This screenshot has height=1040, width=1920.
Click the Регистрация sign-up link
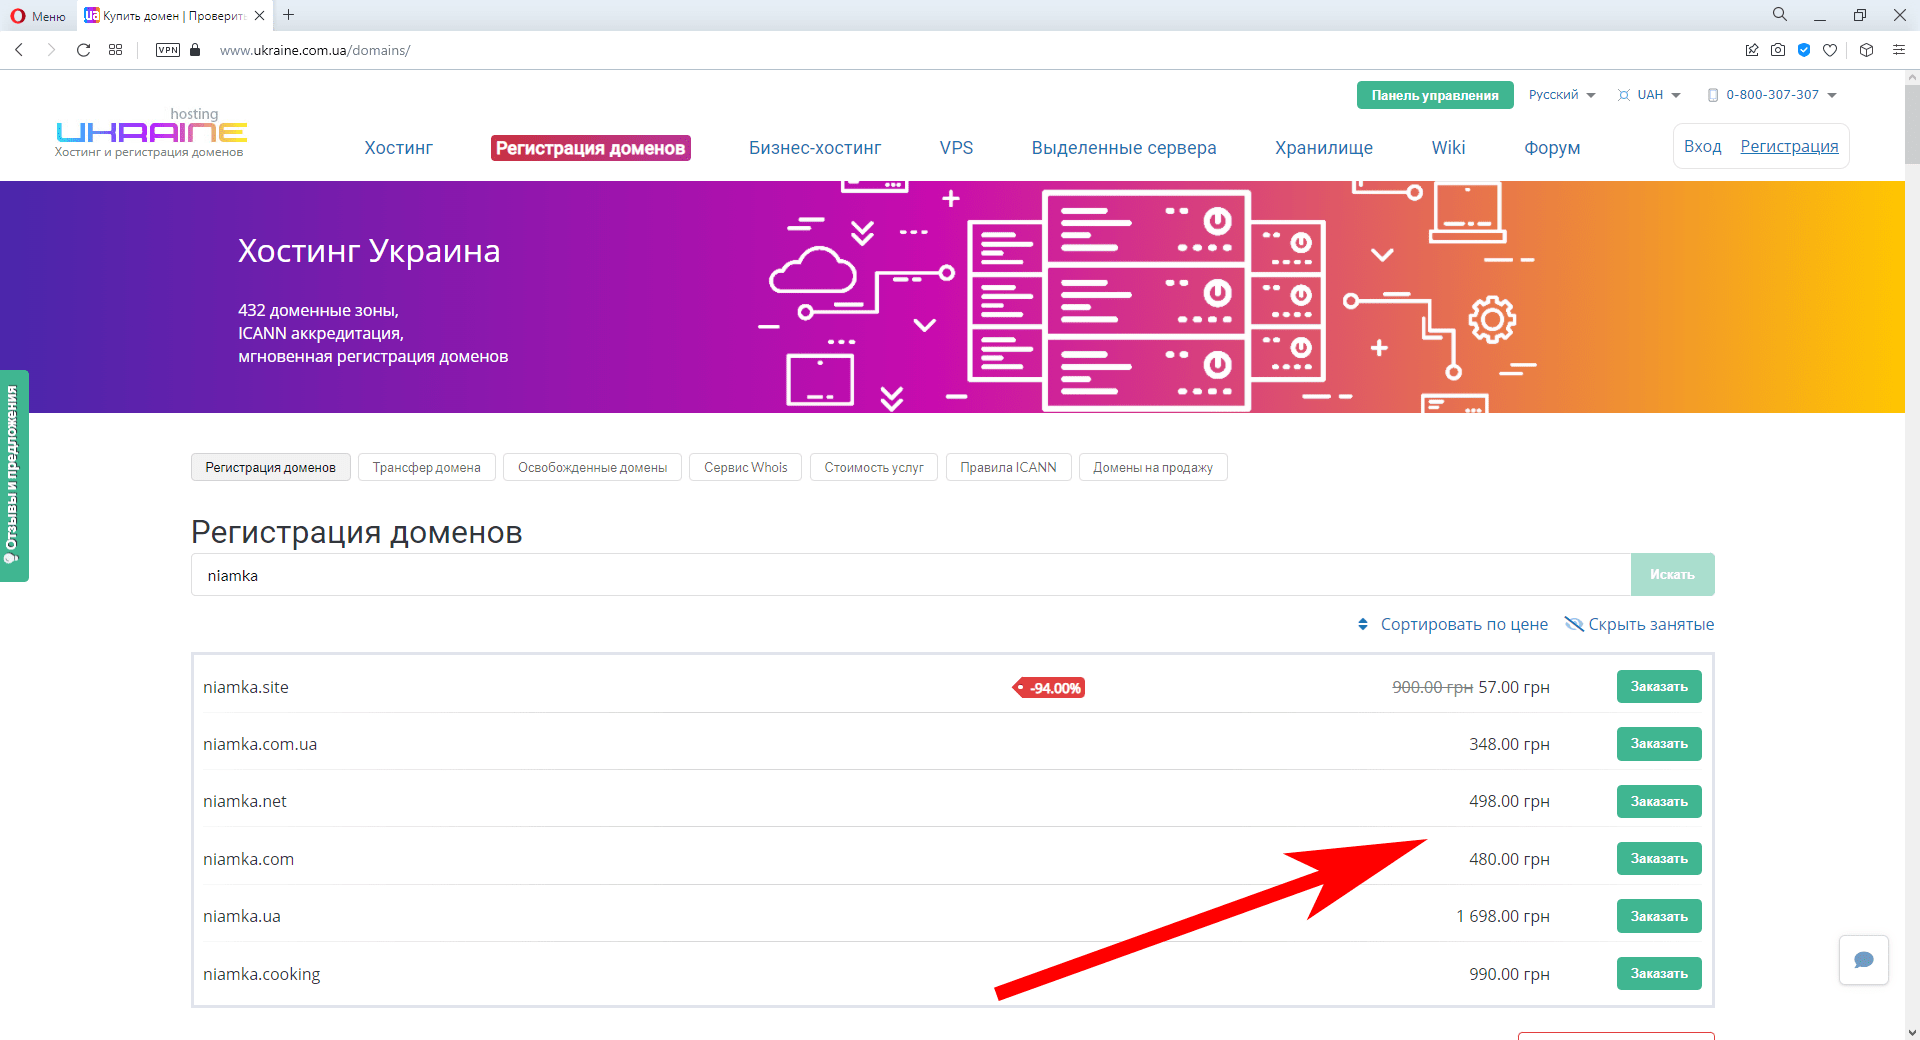1789,147
